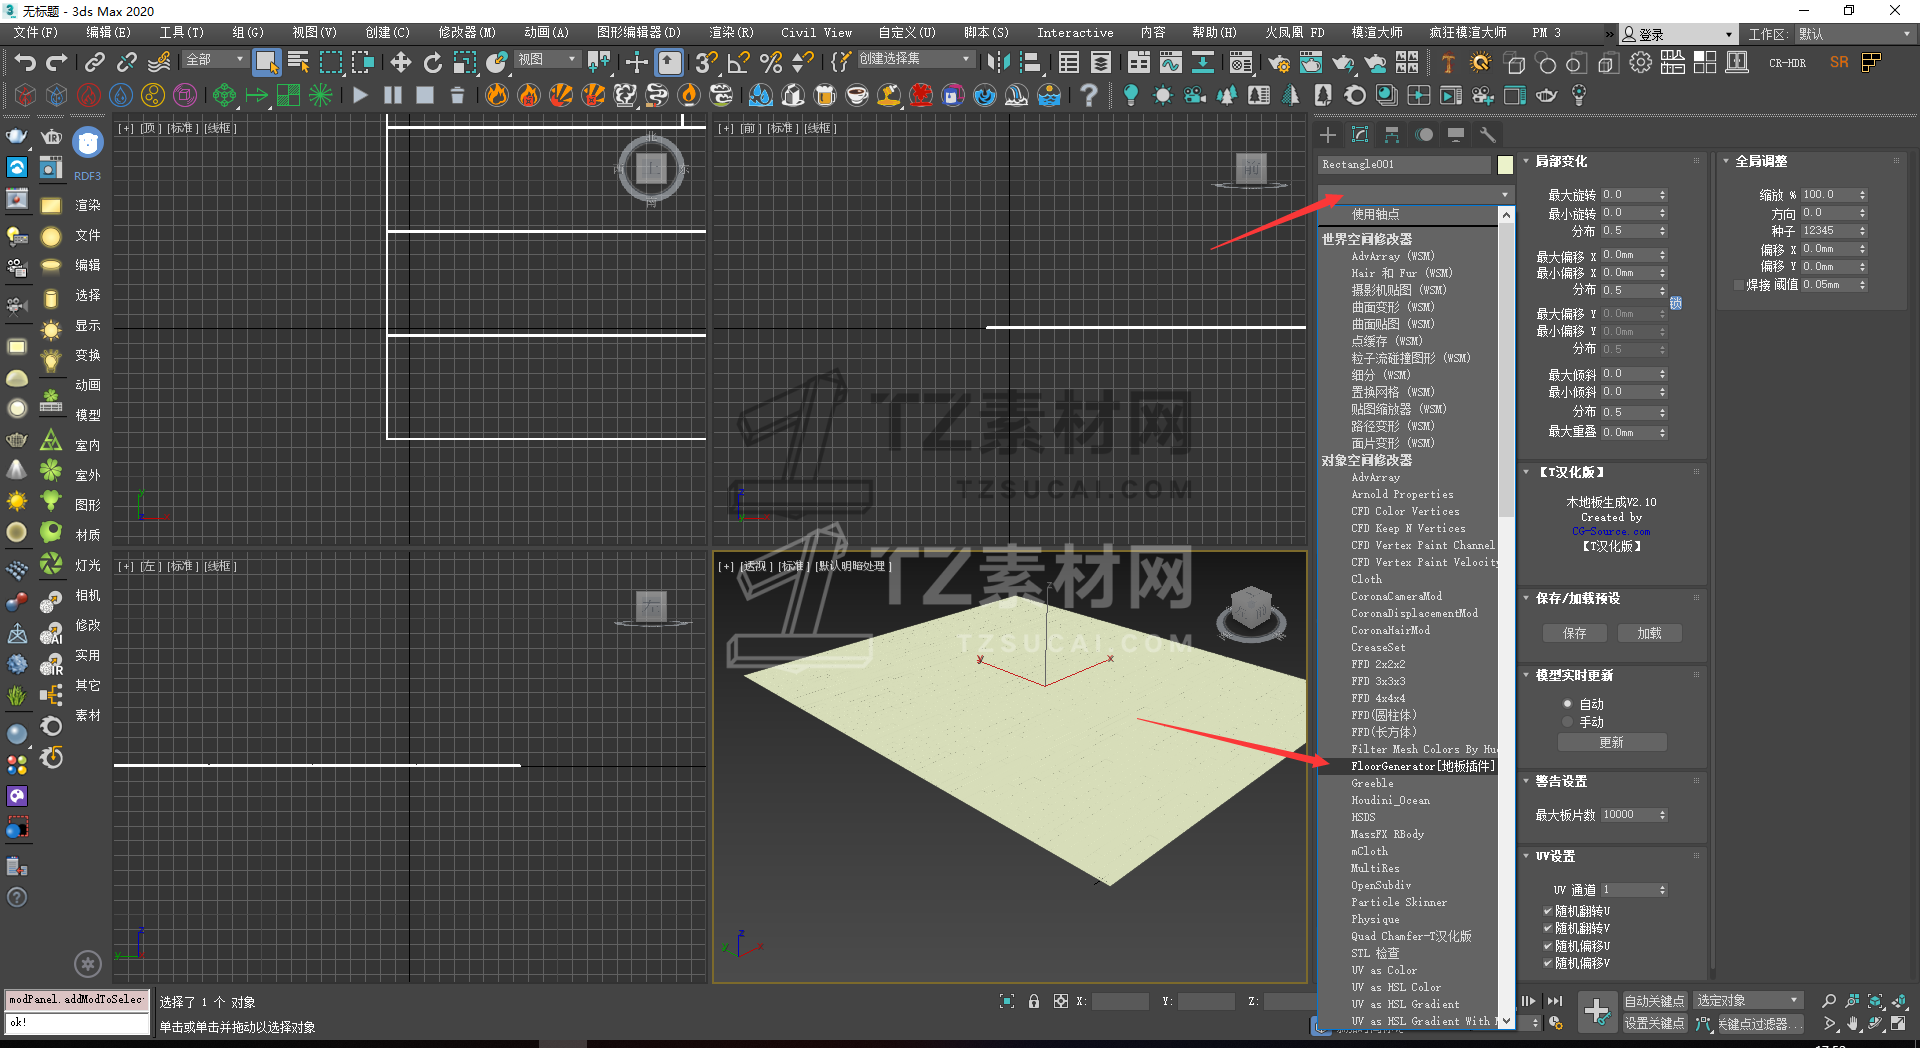The image size is (1920, 1048).
Task: Open the Civil View menu
Action: 817,32
